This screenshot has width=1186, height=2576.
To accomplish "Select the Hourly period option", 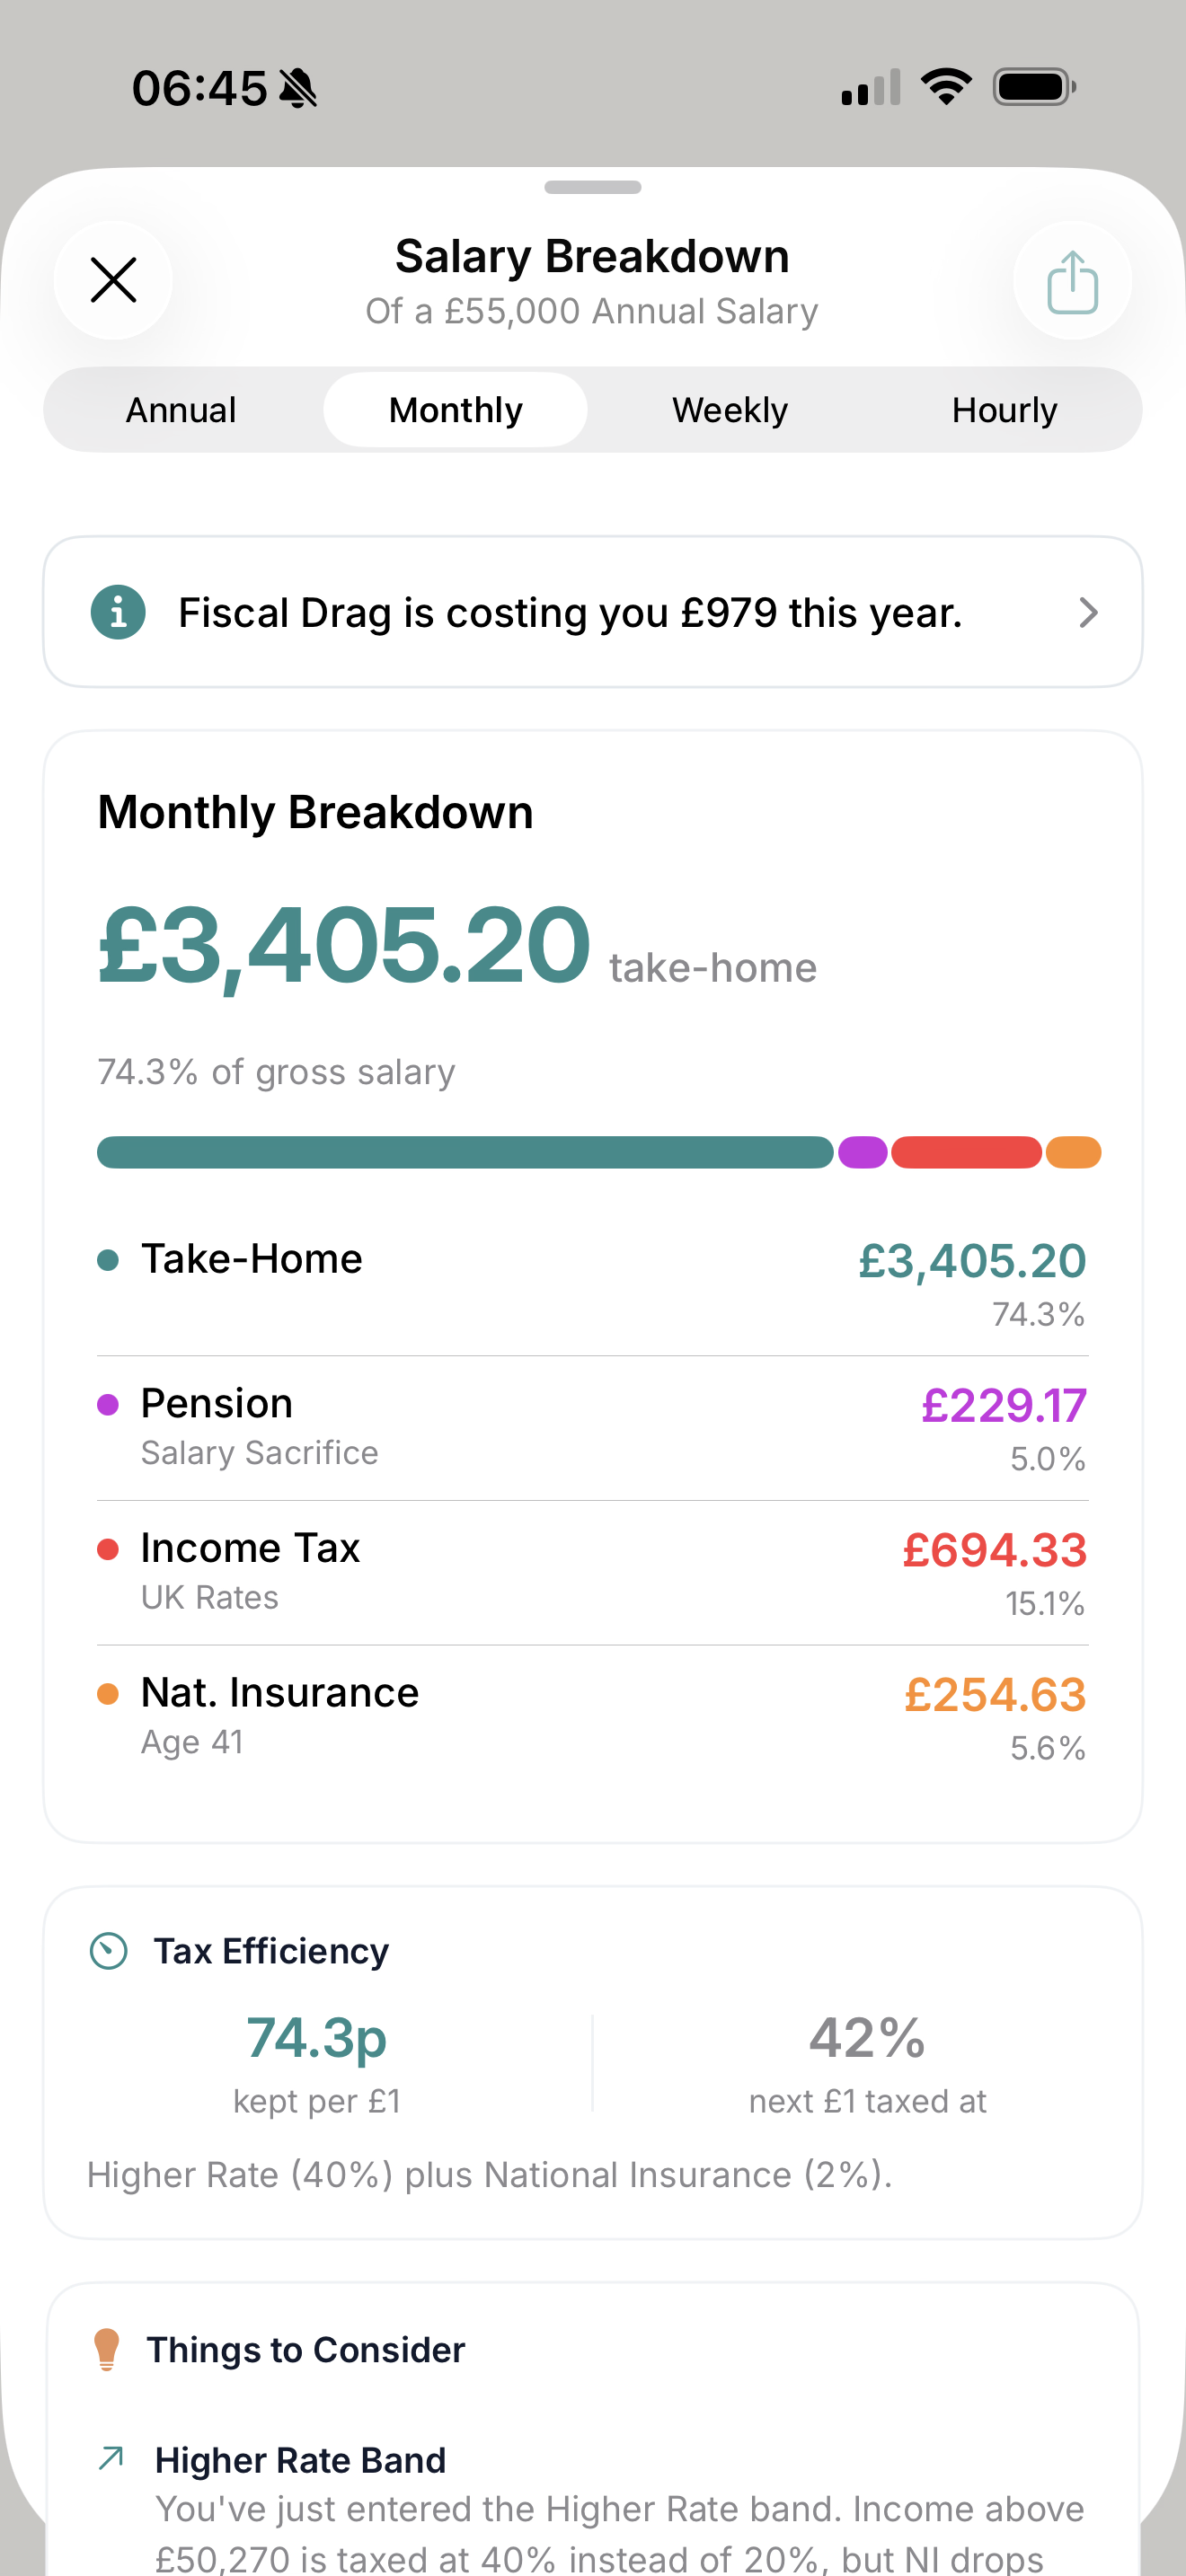I will tap(1004, 409).
